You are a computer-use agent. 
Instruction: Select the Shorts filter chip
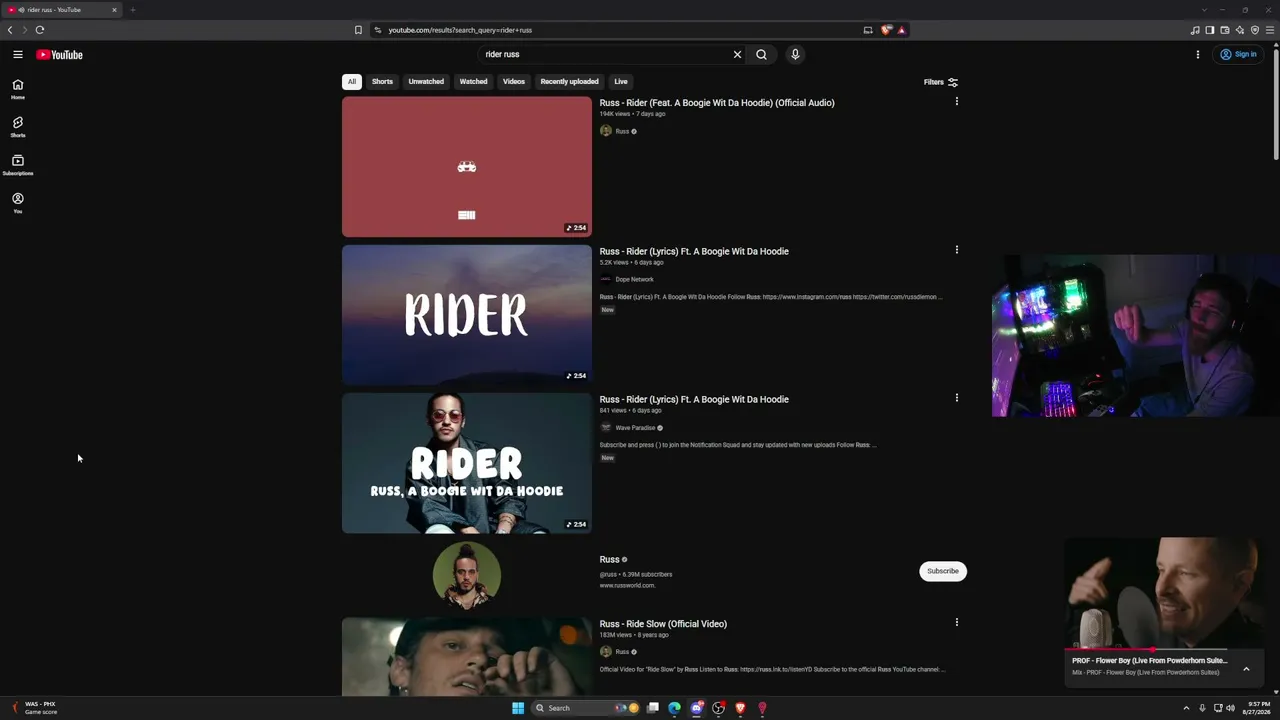[x=383, y=82]
